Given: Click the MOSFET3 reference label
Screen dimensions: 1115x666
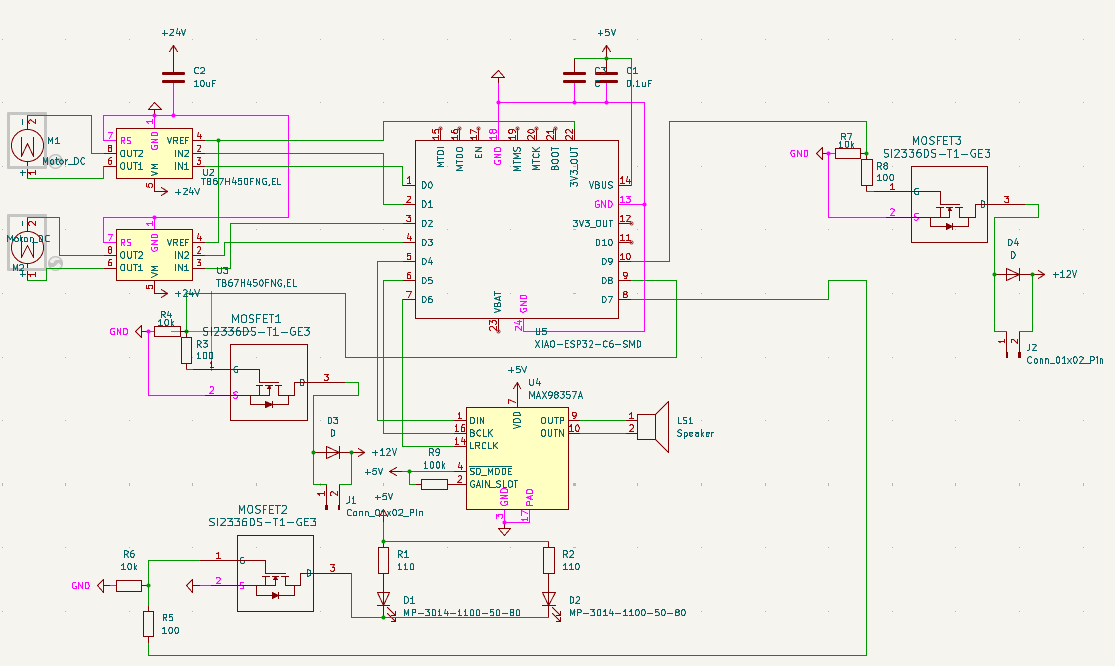Looking at the screenshot, I should pos(937,141).
